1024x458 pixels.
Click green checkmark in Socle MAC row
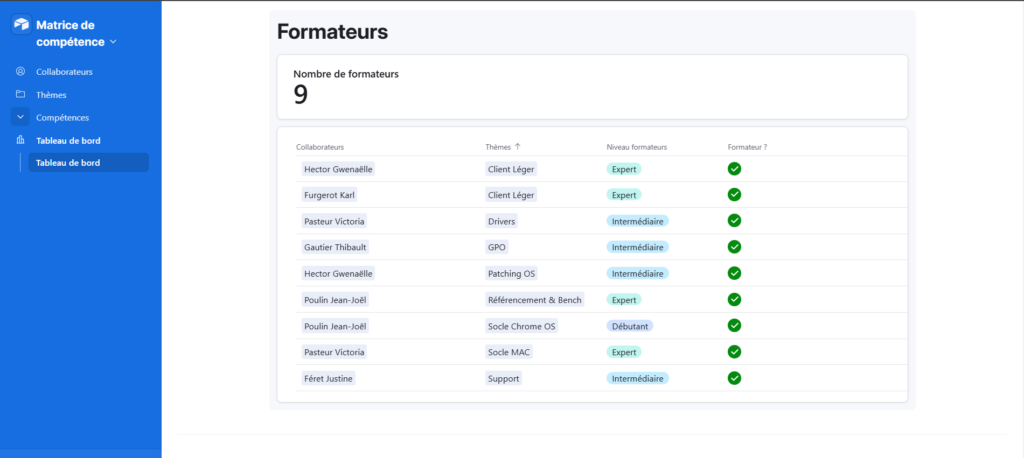tap(734, 352)
